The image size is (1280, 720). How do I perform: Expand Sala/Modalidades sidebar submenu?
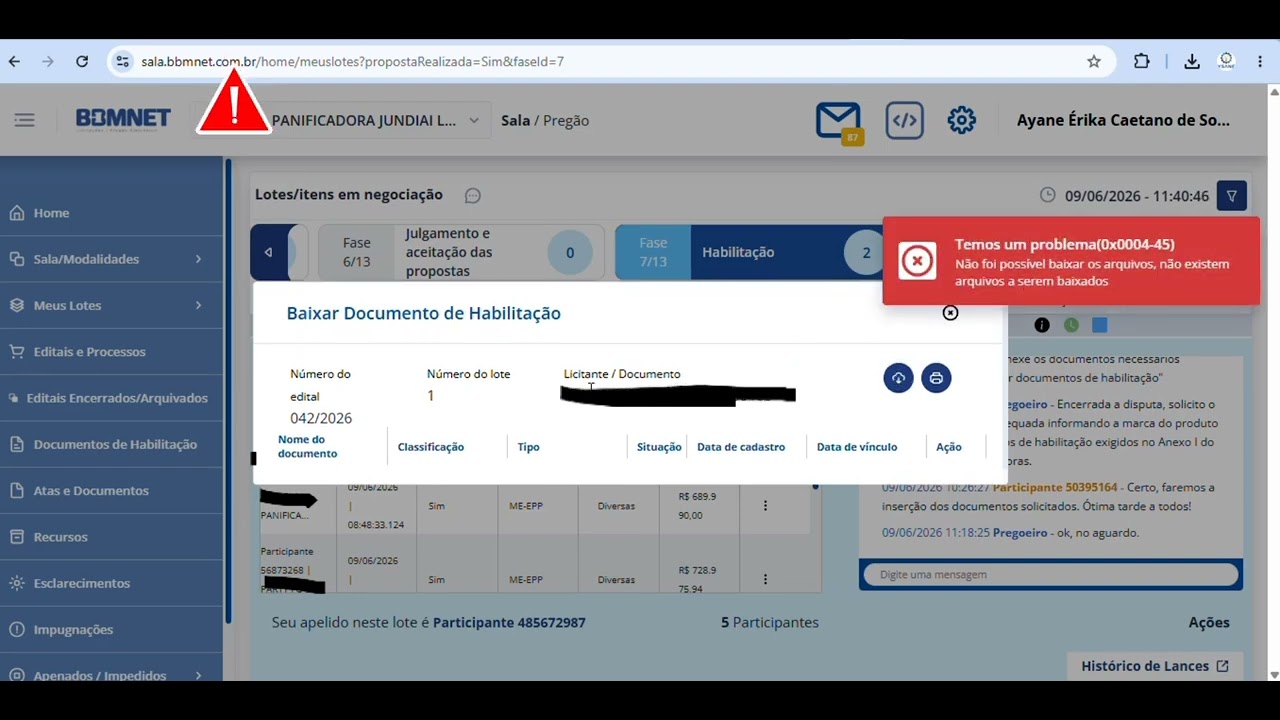tap(198, 259)
